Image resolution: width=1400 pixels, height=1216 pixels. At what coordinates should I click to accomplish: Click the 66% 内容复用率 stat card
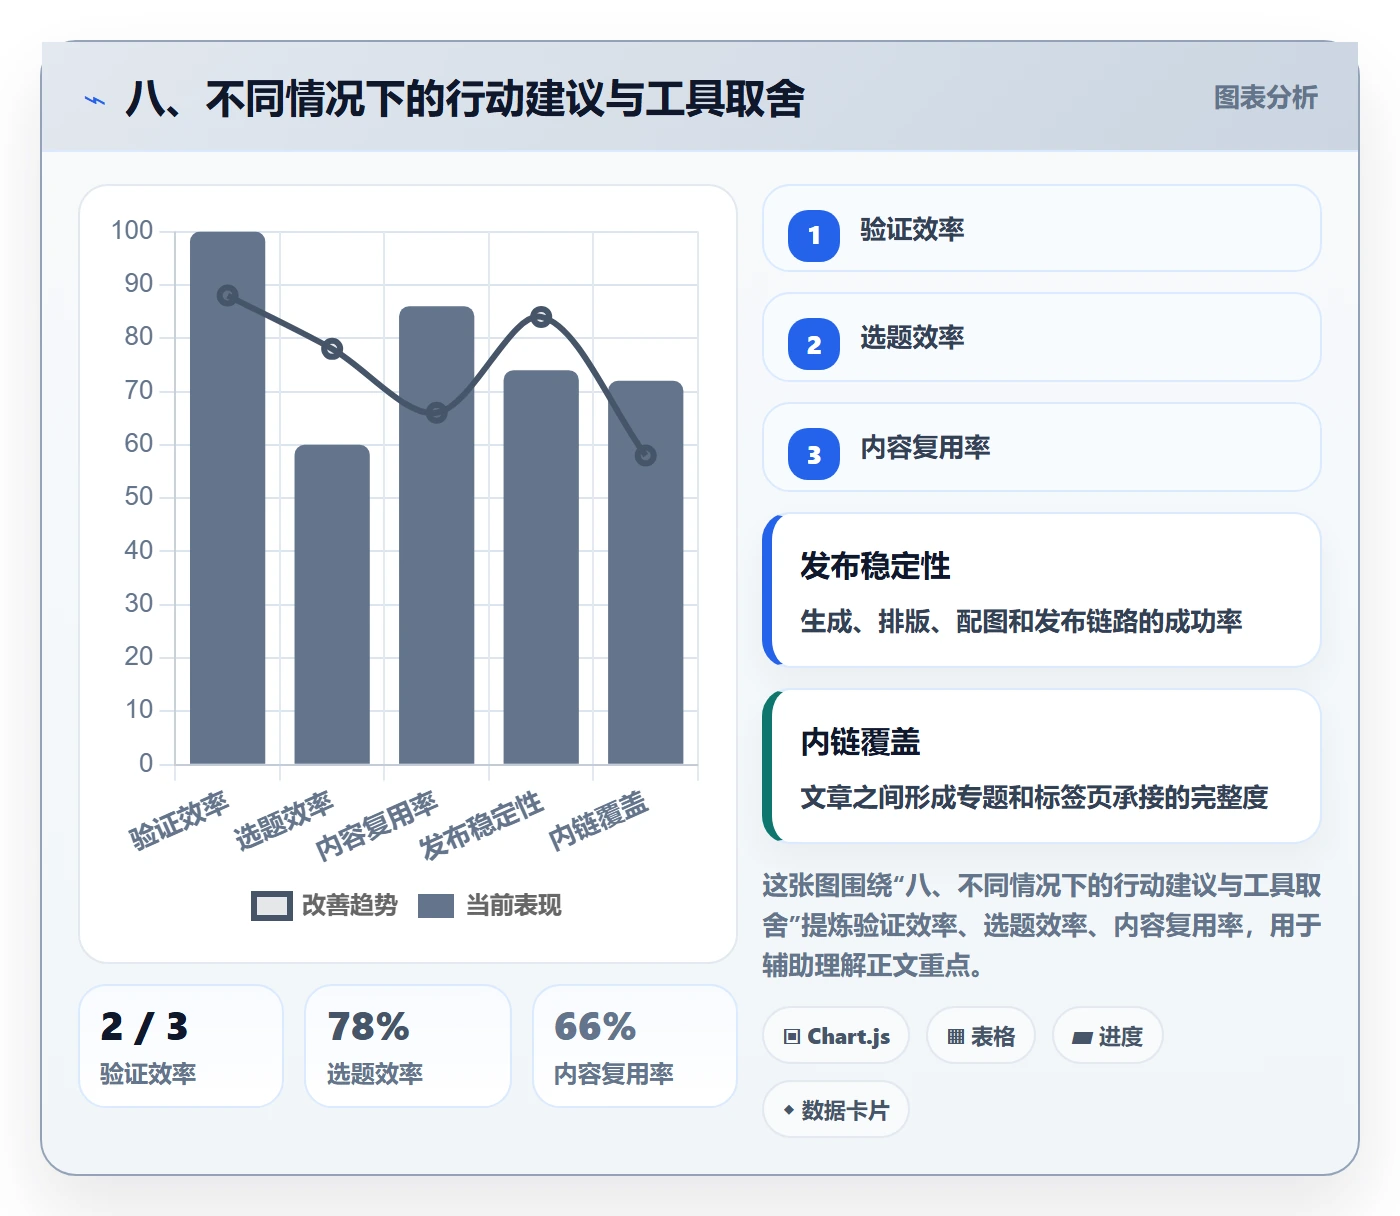(x=635, y=1046)
